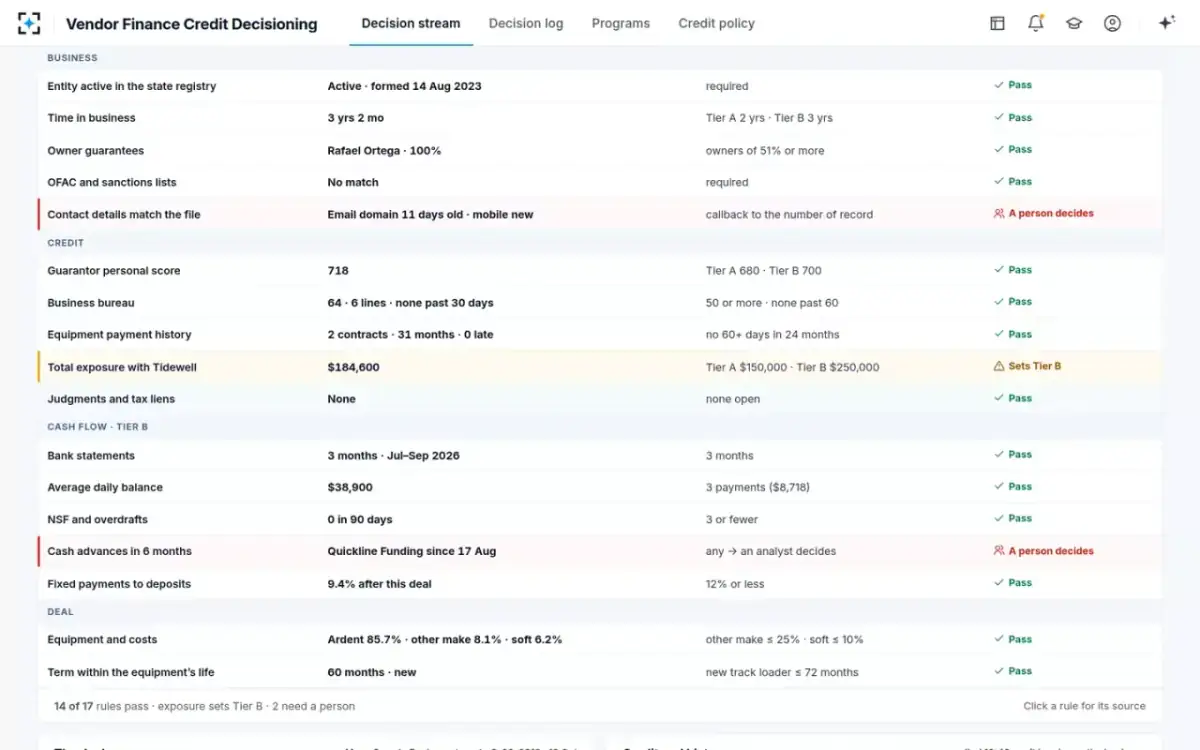Select the Time in business rule
This screenshot has width=1200, height=750.
pos(600,118)
